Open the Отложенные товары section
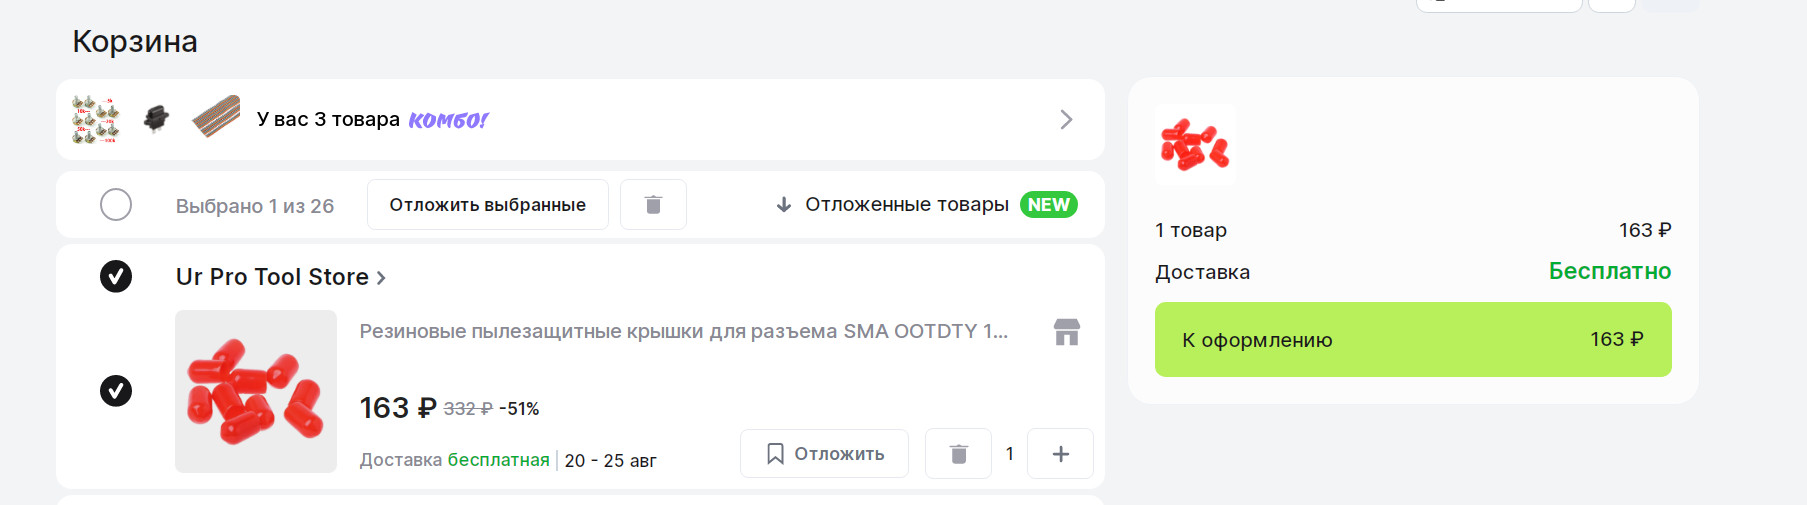The width and height of the screenshot is (1807, 505). click(x=906, y=205)
